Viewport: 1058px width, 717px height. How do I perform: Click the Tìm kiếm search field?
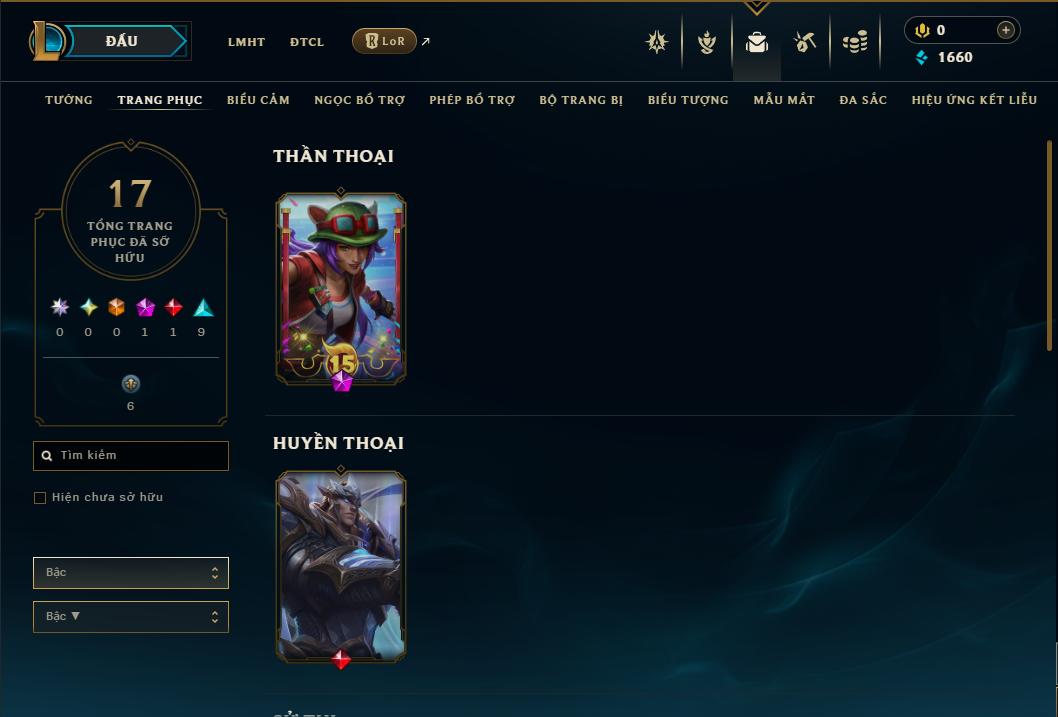[x=131, y=456]
